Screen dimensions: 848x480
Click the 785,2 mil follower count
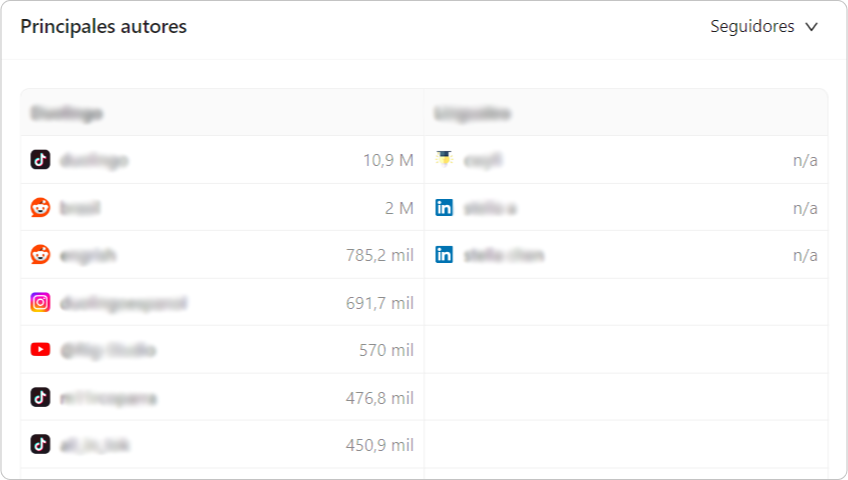380,255
